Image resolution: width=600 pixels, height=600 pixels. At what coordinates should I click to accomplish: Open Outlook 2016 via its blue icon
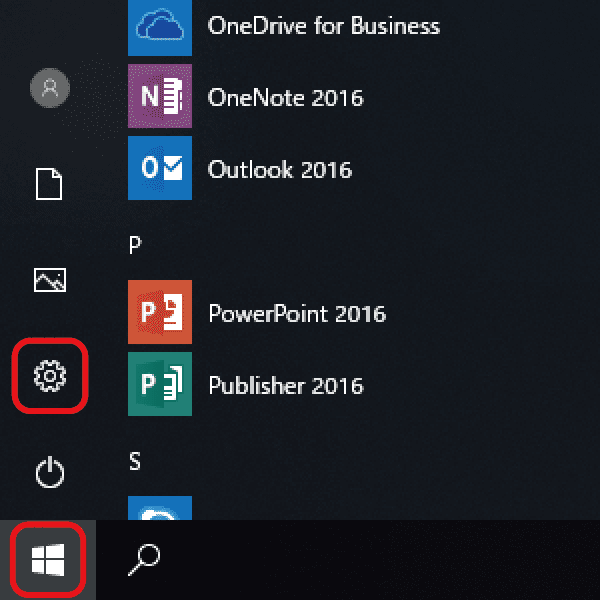(x=160, y=168)
